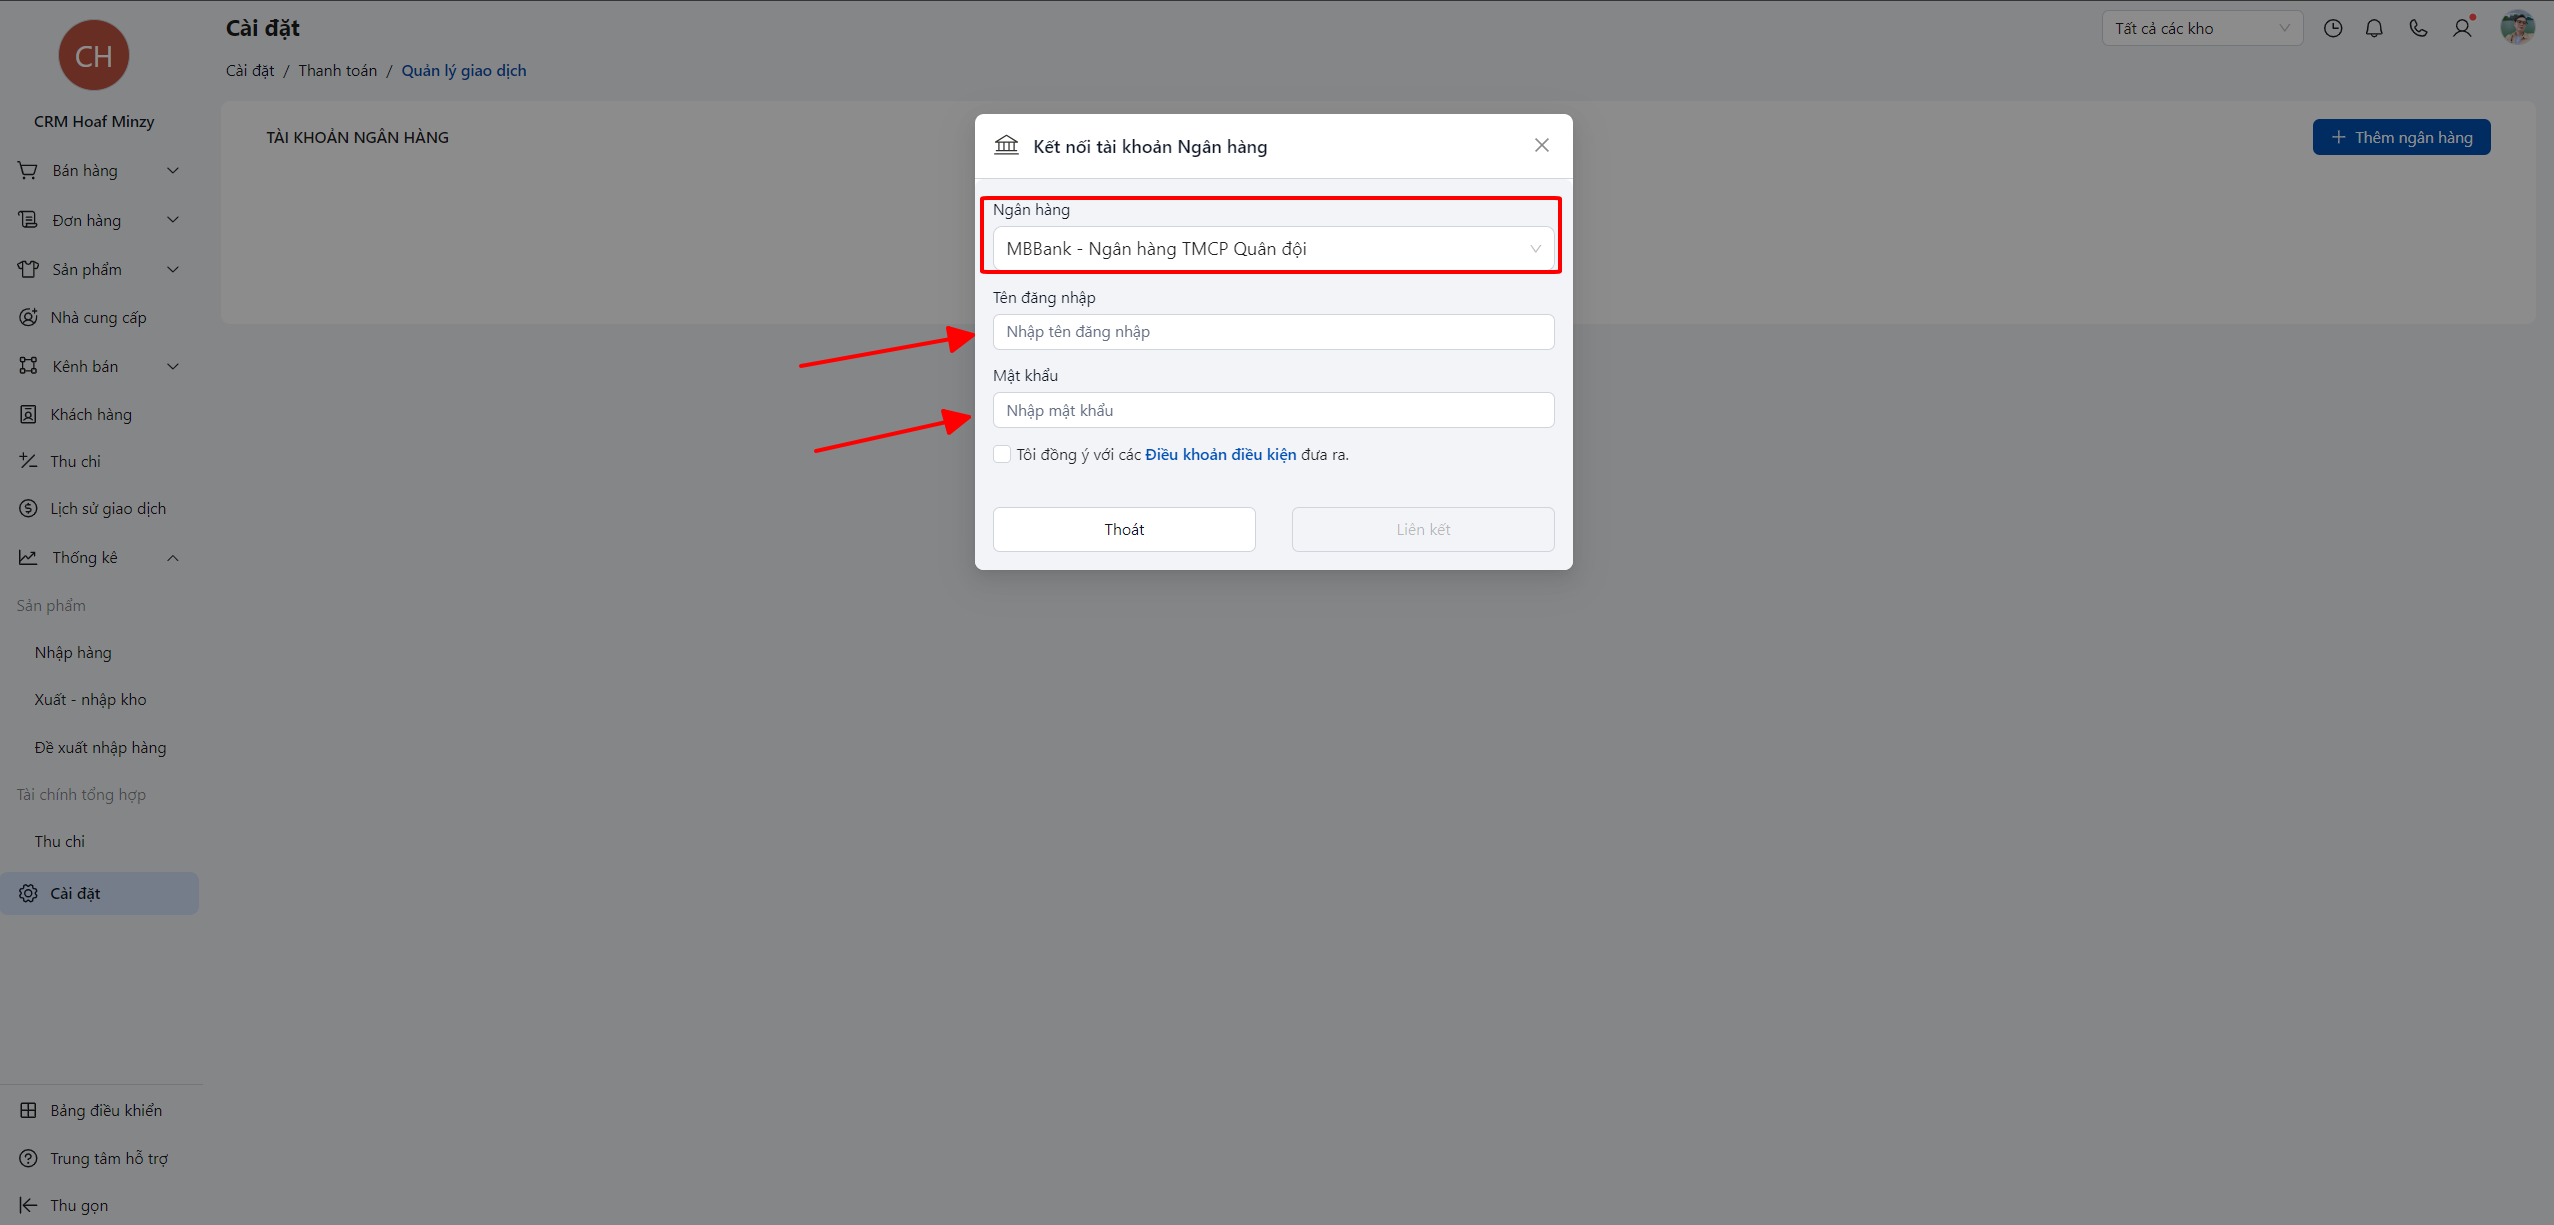Open Tất cả các kho warehouse dropdown
This screenshot has height=1225, width=2554.
click(x=2201, y=28)
